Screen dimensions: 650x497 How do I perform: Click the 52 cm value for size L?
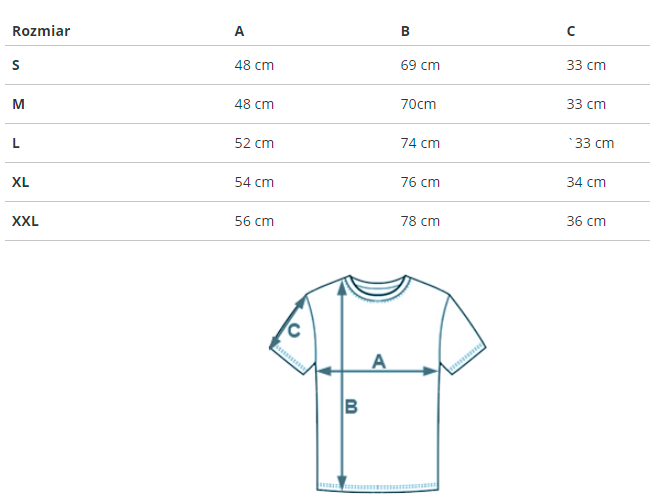(254, 143)
